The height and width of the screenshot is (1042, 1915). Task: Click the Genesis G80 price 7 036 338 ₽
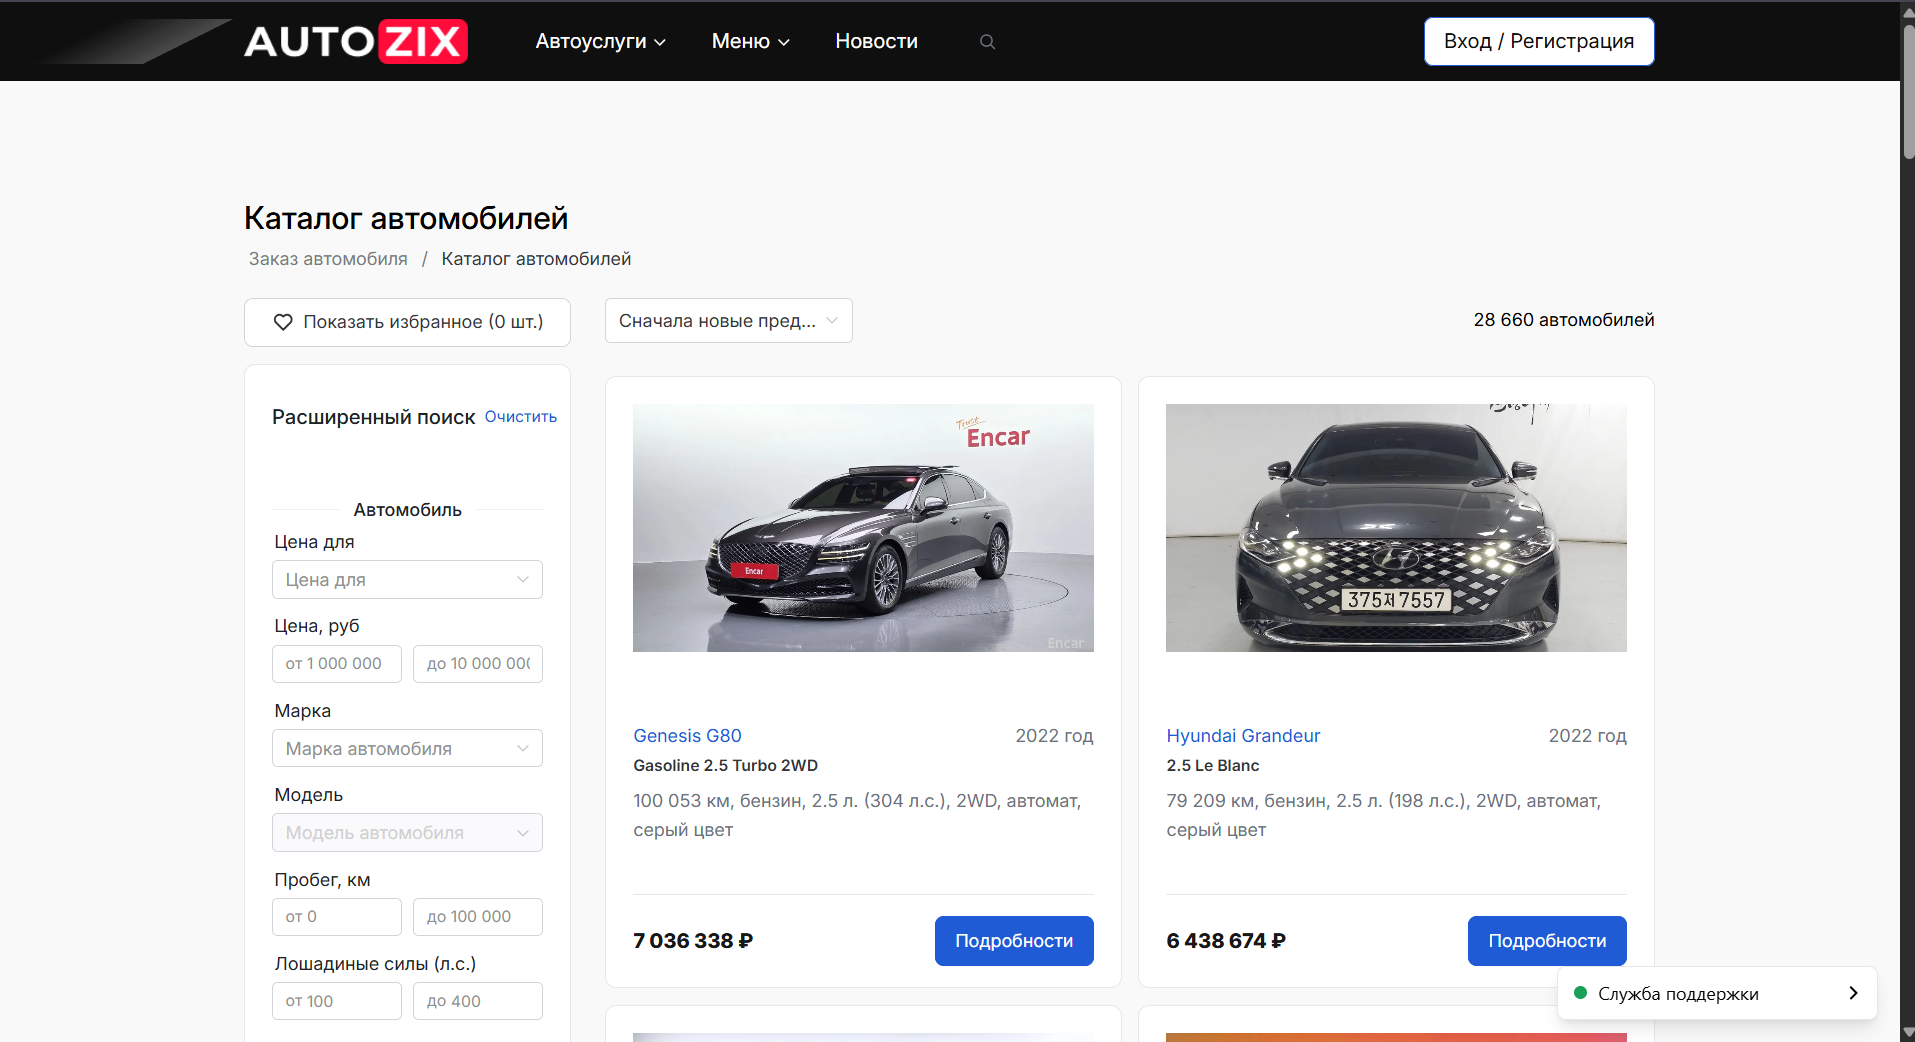click(693, 941)
